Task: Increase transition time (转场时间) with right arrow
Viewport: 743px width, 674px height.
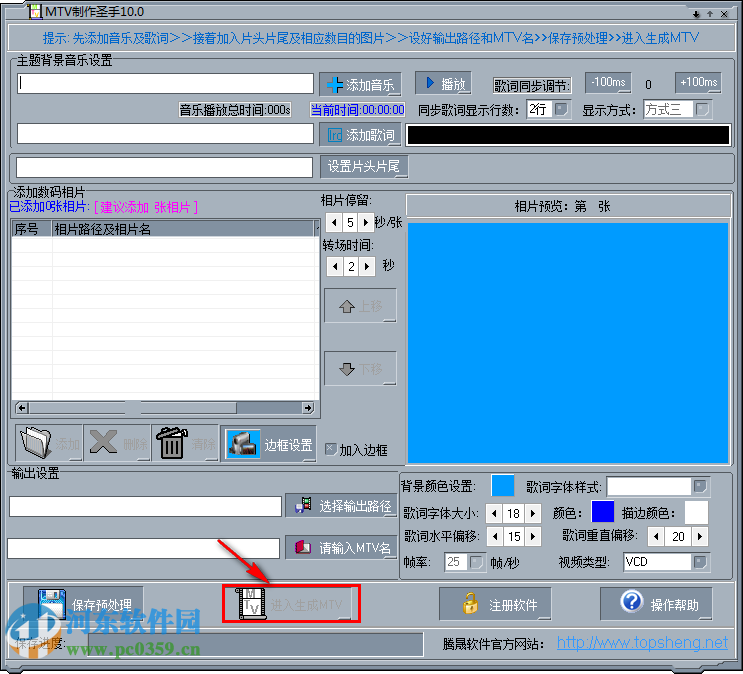Action: [x=367, y=266]
